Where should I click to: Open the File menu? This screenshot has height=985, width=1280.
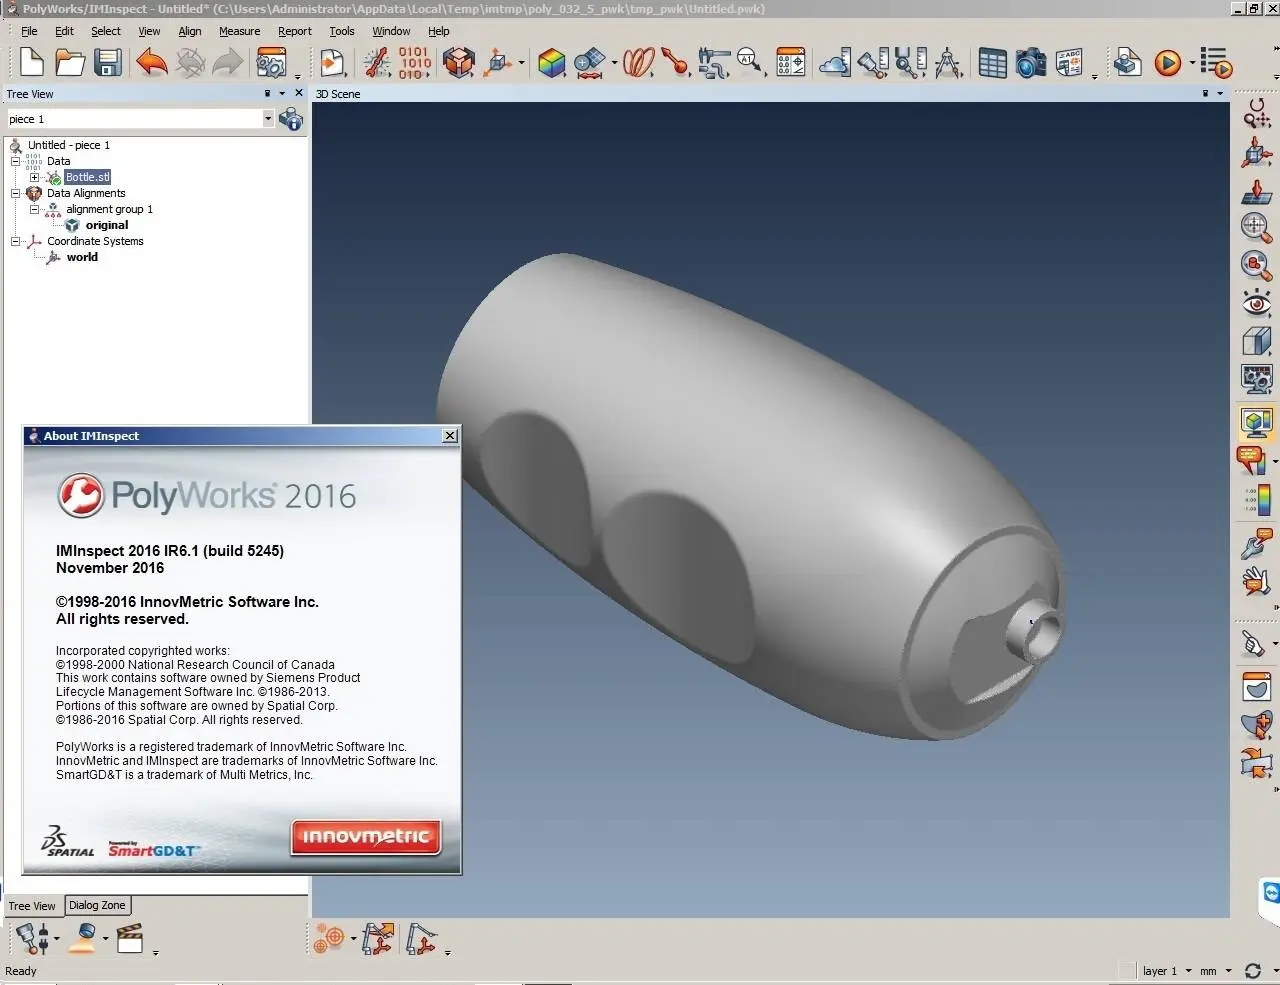[x=29, y=31]
